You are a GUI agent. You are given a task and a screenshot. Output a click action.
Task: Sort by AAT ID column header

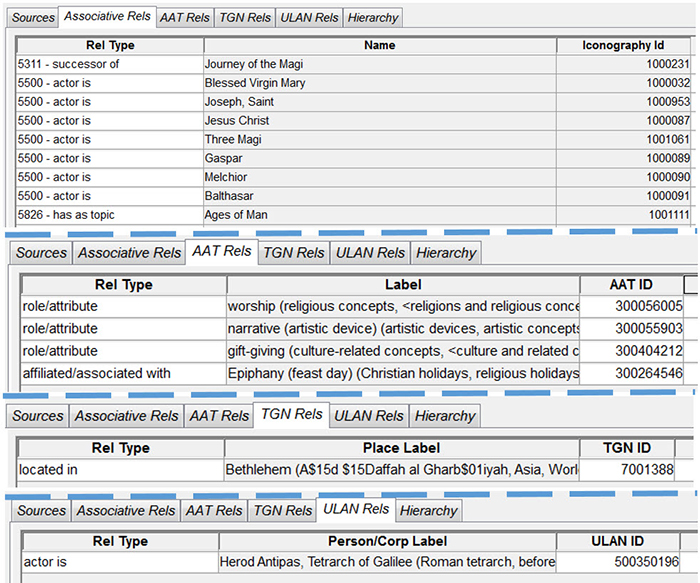tap(631, 285)
